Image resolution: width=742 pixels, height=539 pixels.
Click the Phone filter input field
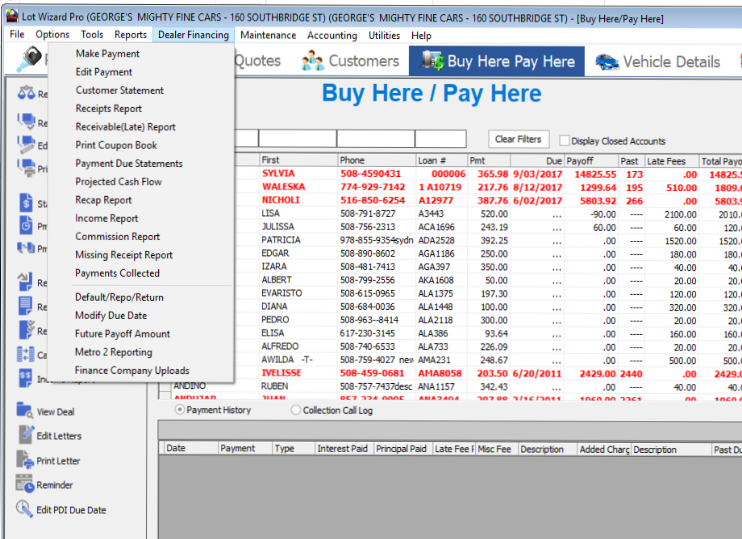point(376,139)
